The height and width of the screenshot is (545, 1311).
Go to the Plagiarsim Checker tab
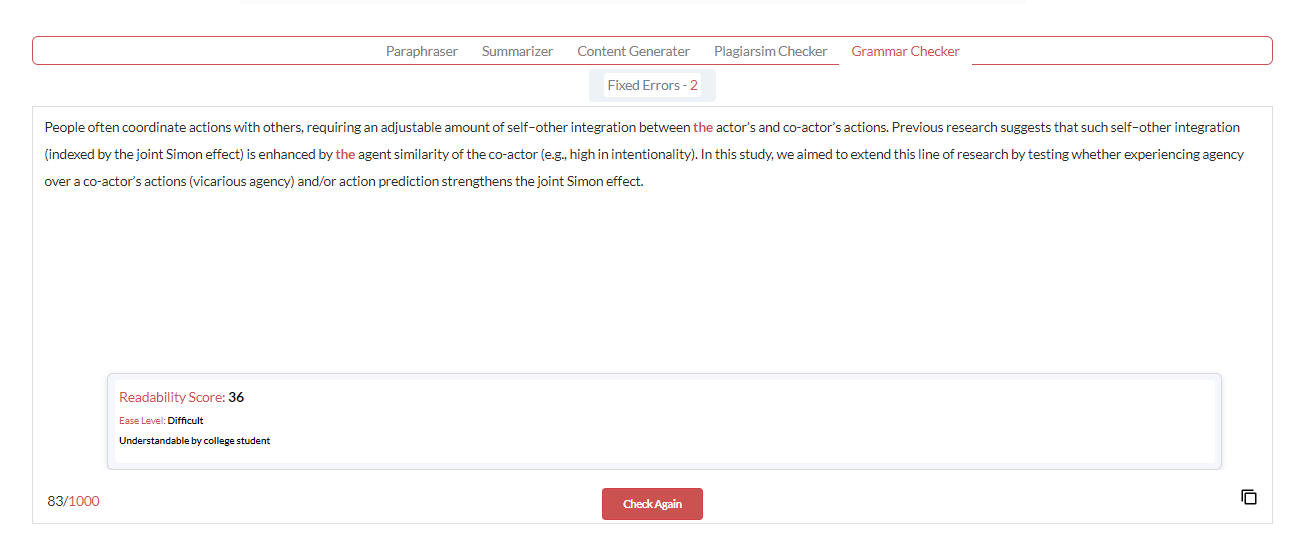click(x=770, y=51)
